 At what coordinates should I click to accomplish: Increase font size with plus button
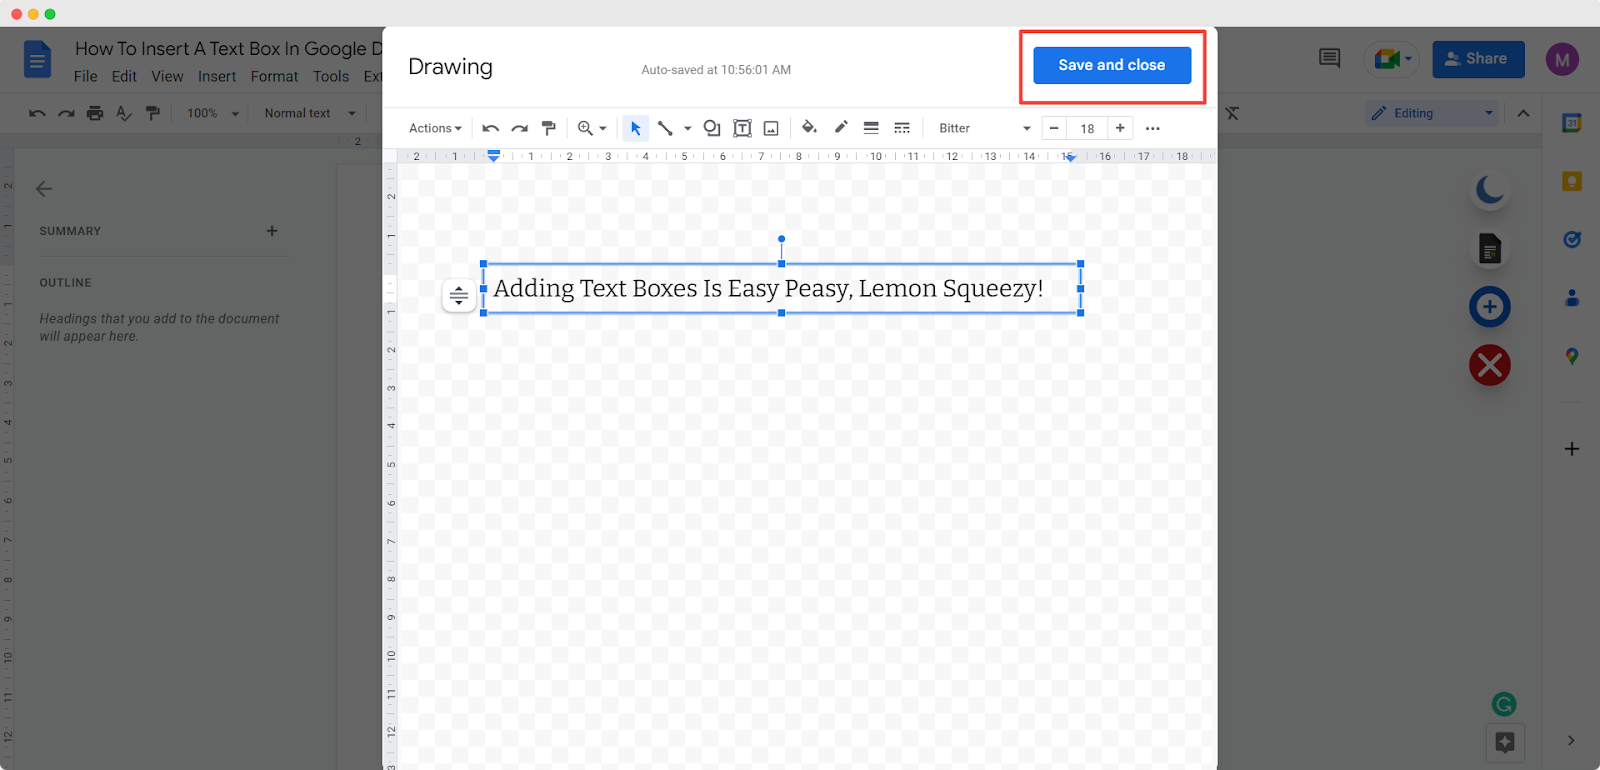click(1120, 128)
